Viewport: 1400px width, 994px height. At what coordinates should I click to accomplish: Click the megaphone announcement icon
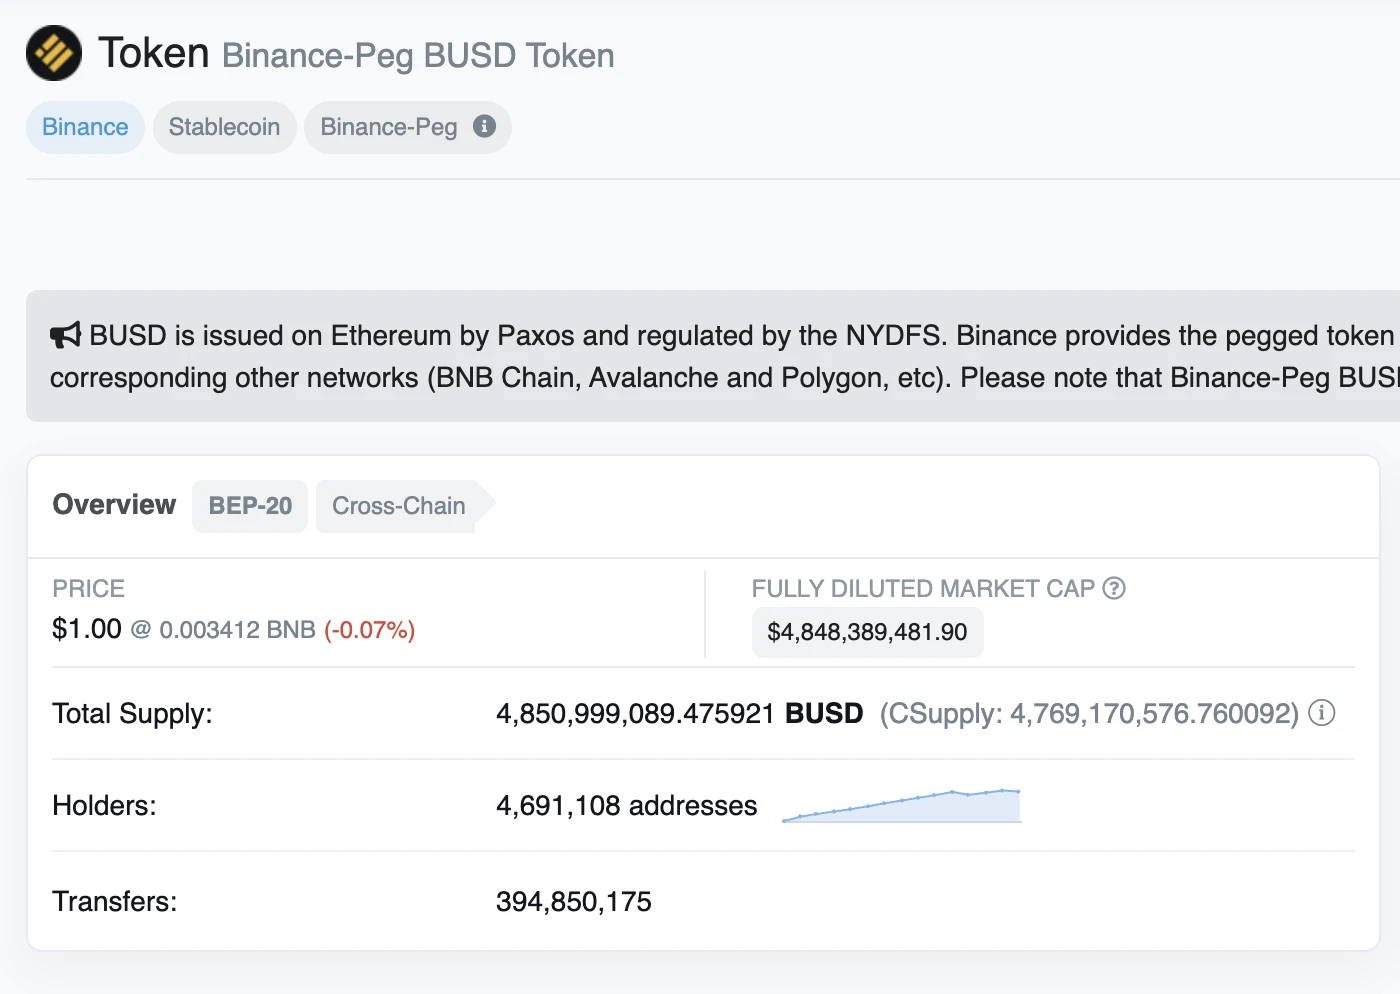pyautogui.click(x=65, y=335)
